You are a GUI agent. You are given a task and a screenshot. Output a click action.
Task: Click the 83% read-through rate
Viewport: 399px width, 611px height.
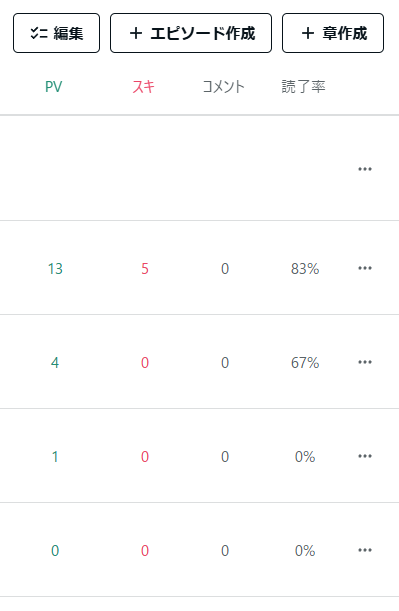click(x=305, y=269)
